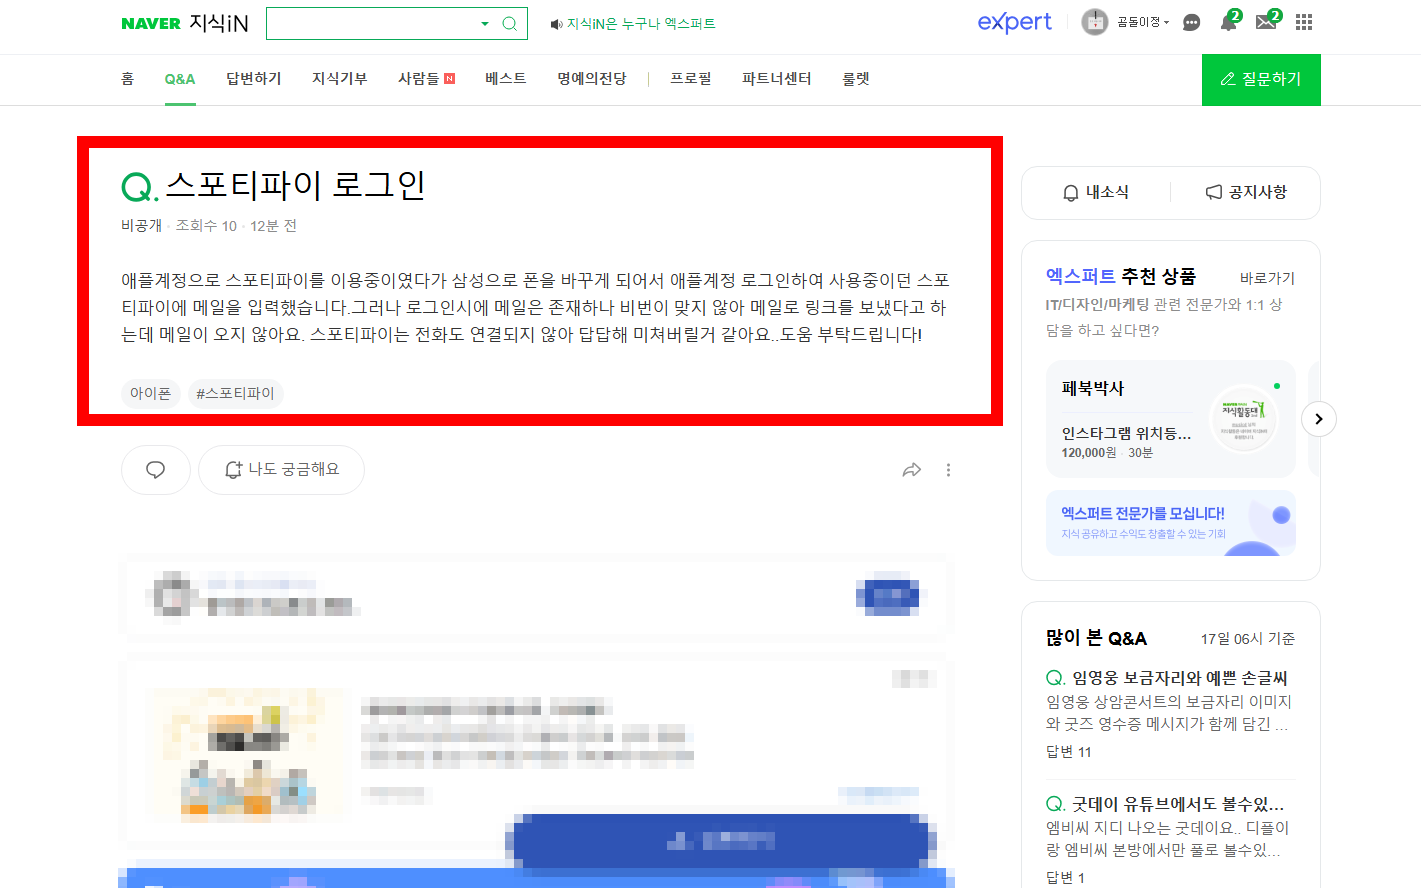Open the 페북박사 expert card

tap(1171, 419)
